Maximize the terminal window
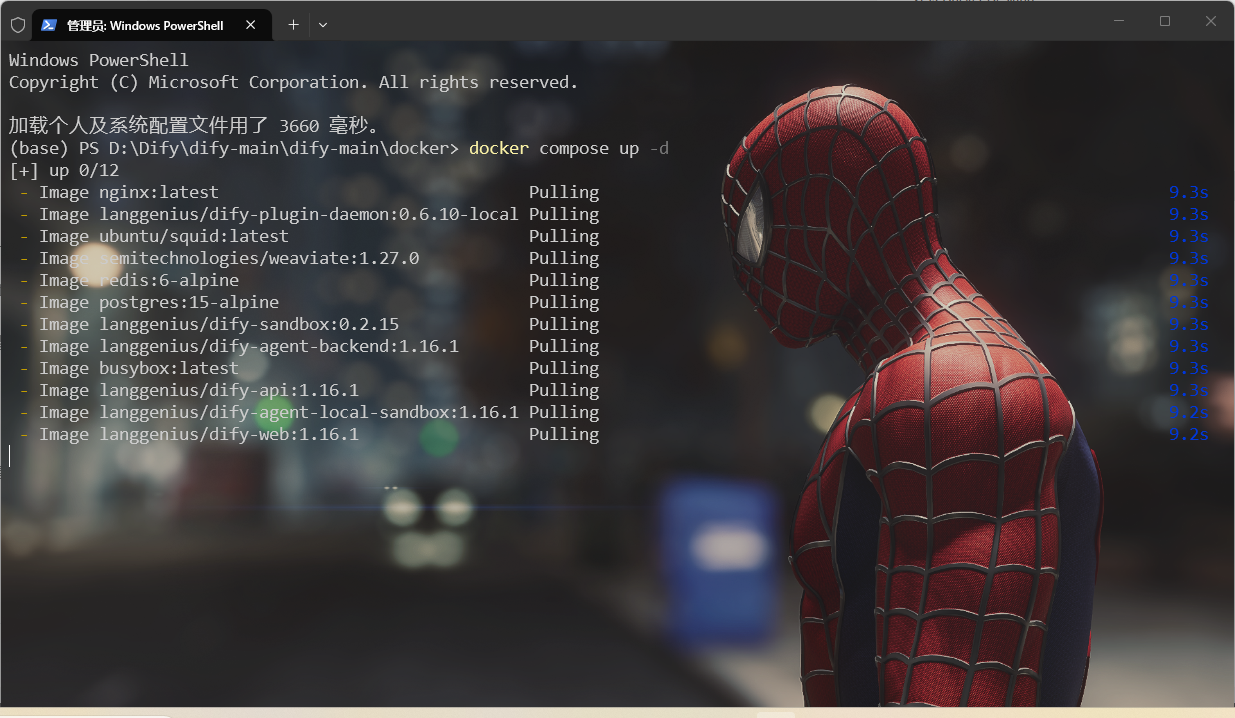 1165,21
